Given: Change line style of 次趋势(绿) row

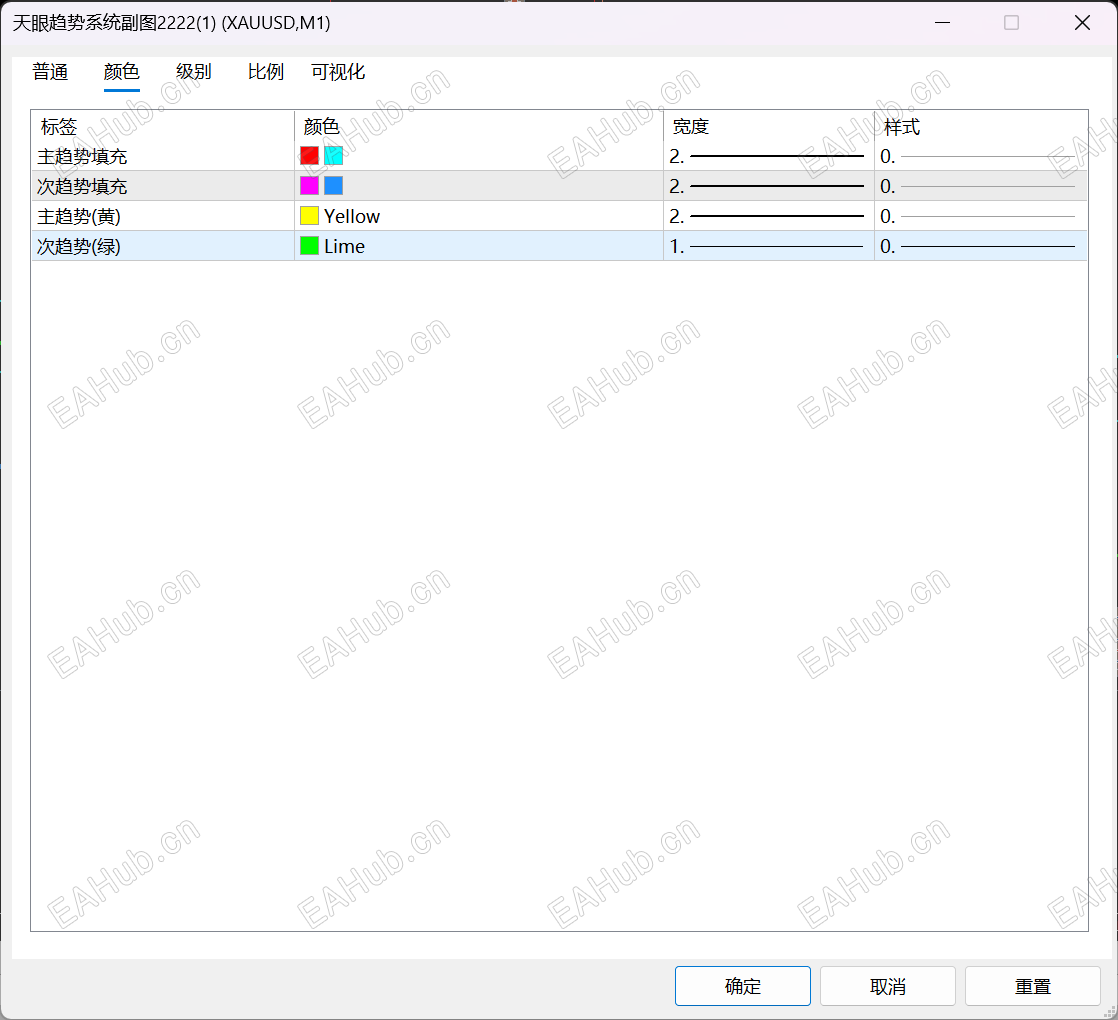Looking at the screenshot, I should [980, 246].
